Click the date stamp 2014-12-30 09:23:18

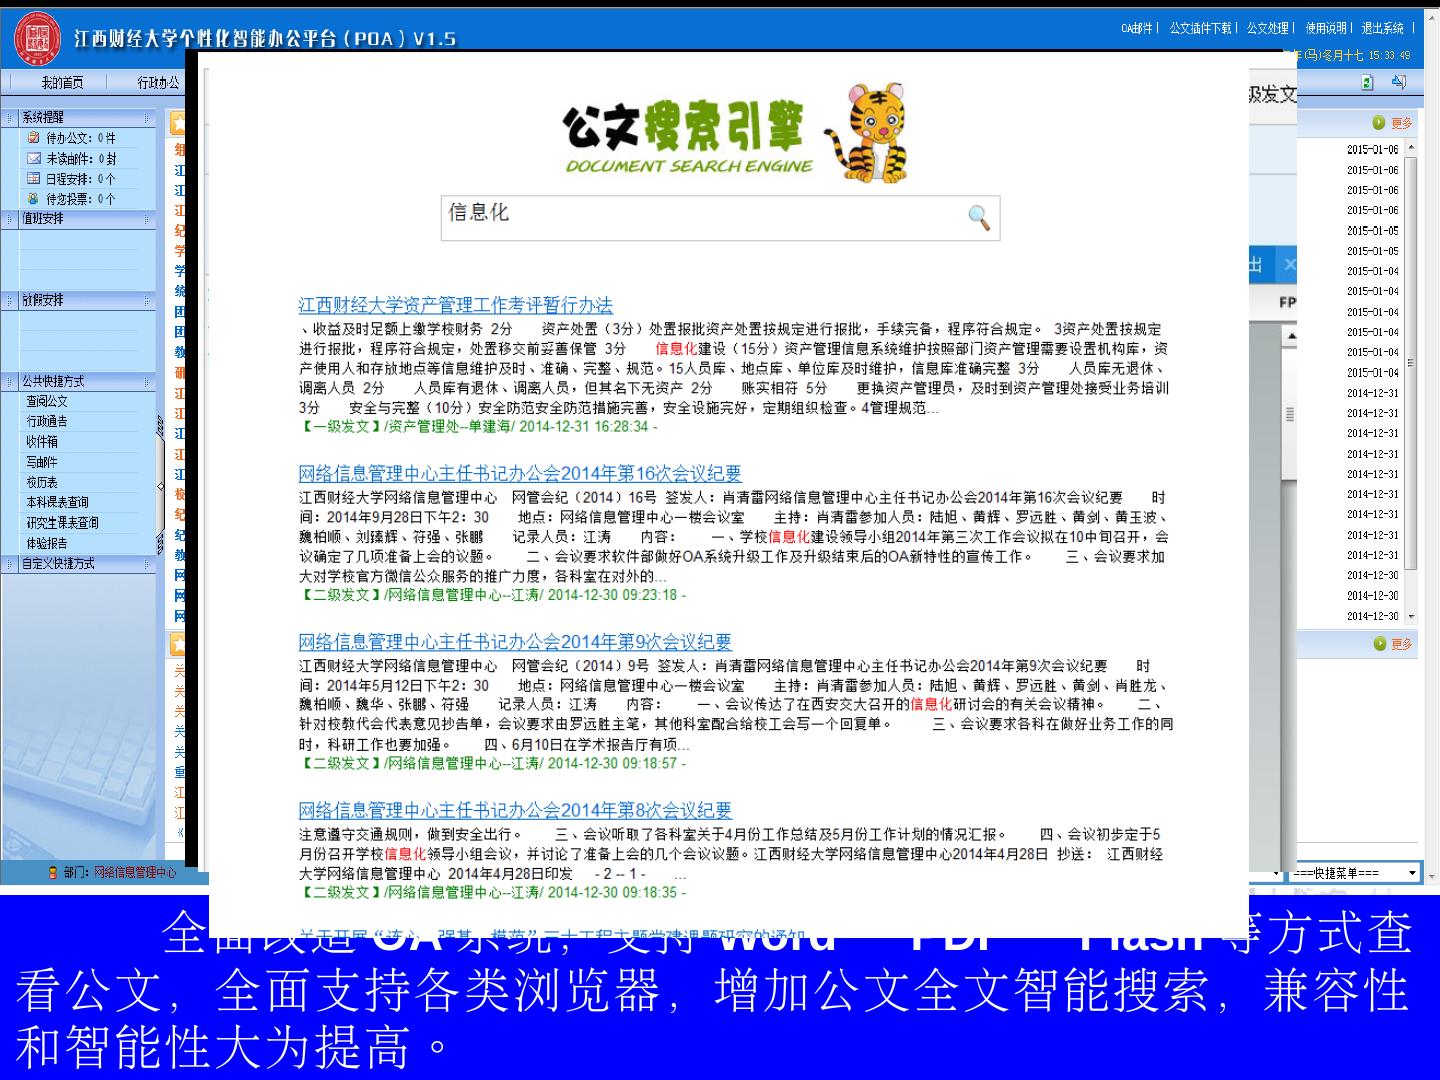click(612, 594)
